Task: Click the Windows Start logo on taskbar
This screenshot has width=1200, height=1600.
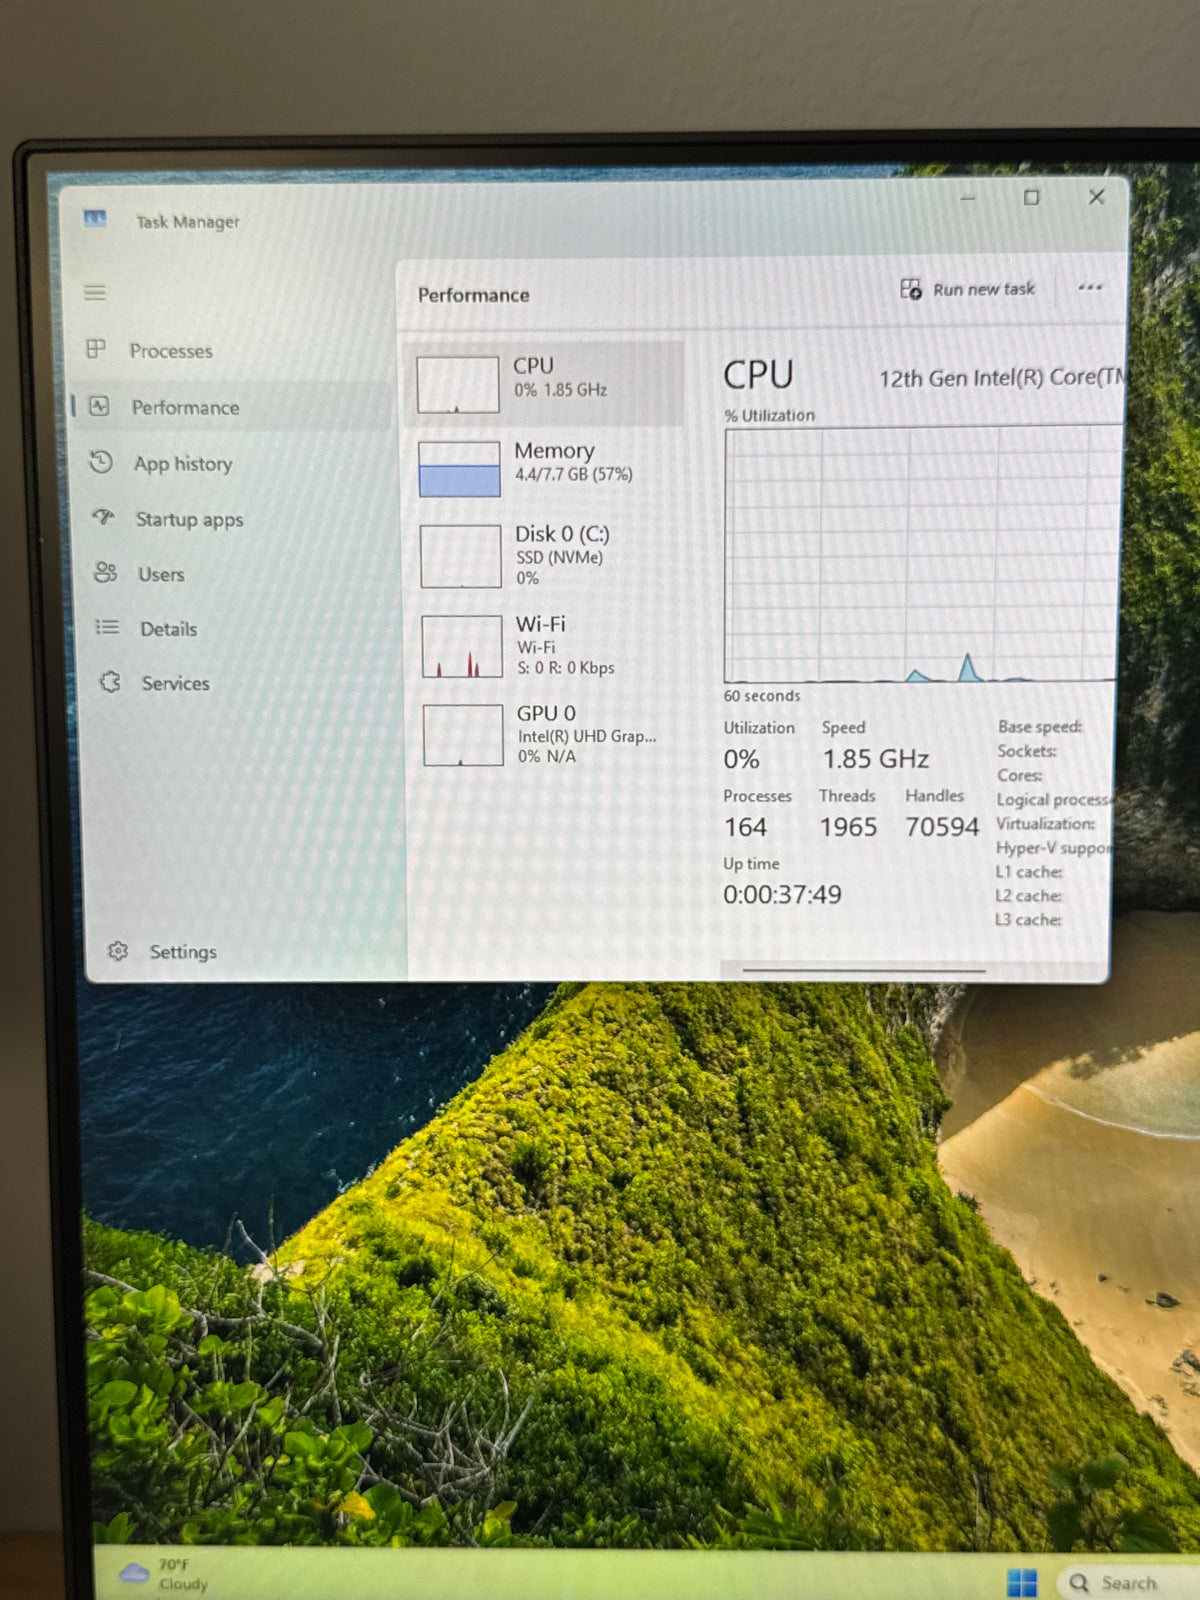Action: pos(1022,1583)
